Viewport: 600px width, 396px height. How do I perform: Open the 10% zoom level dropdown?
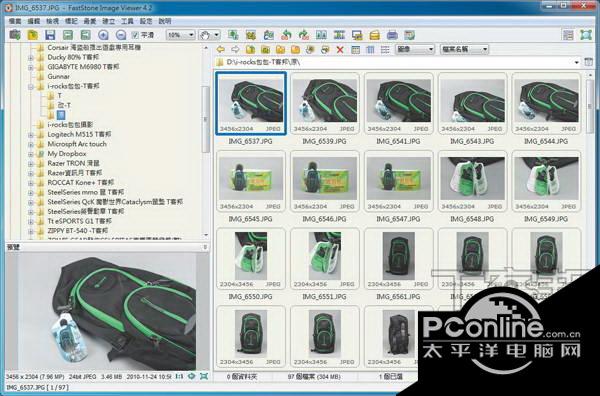(x=181, y=35)
